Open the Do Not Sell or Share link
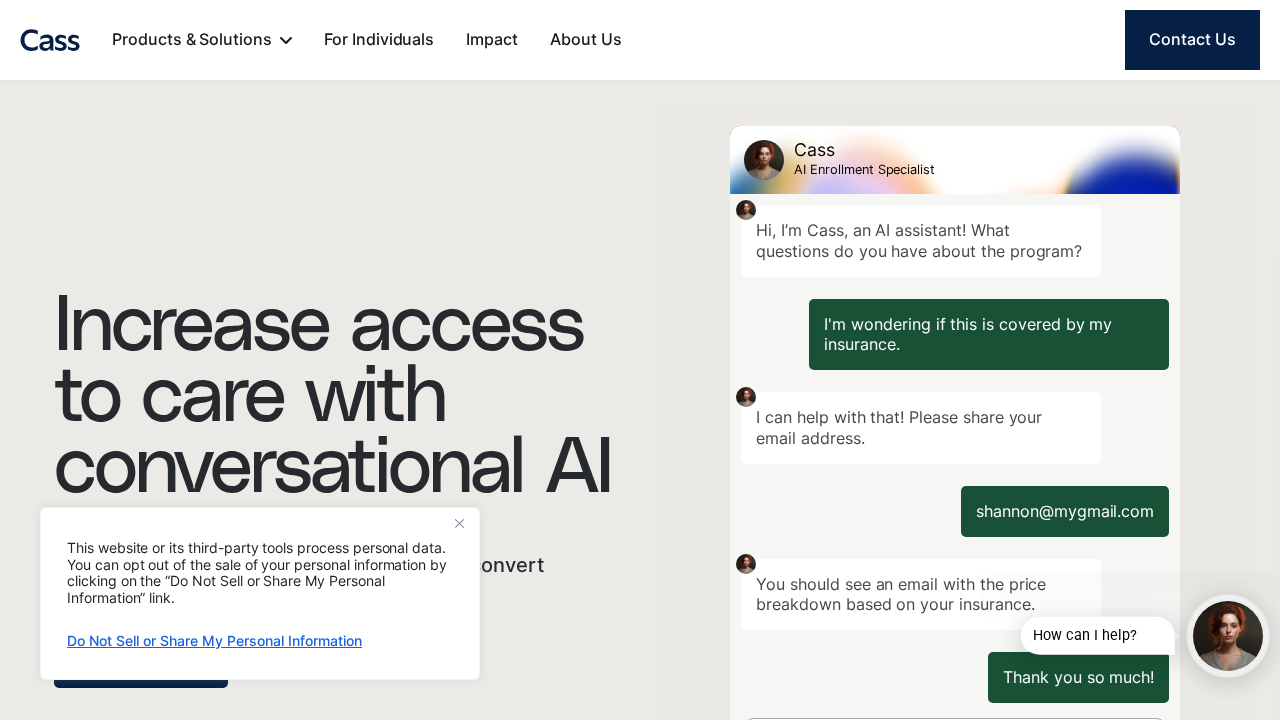 pos(214,641)
